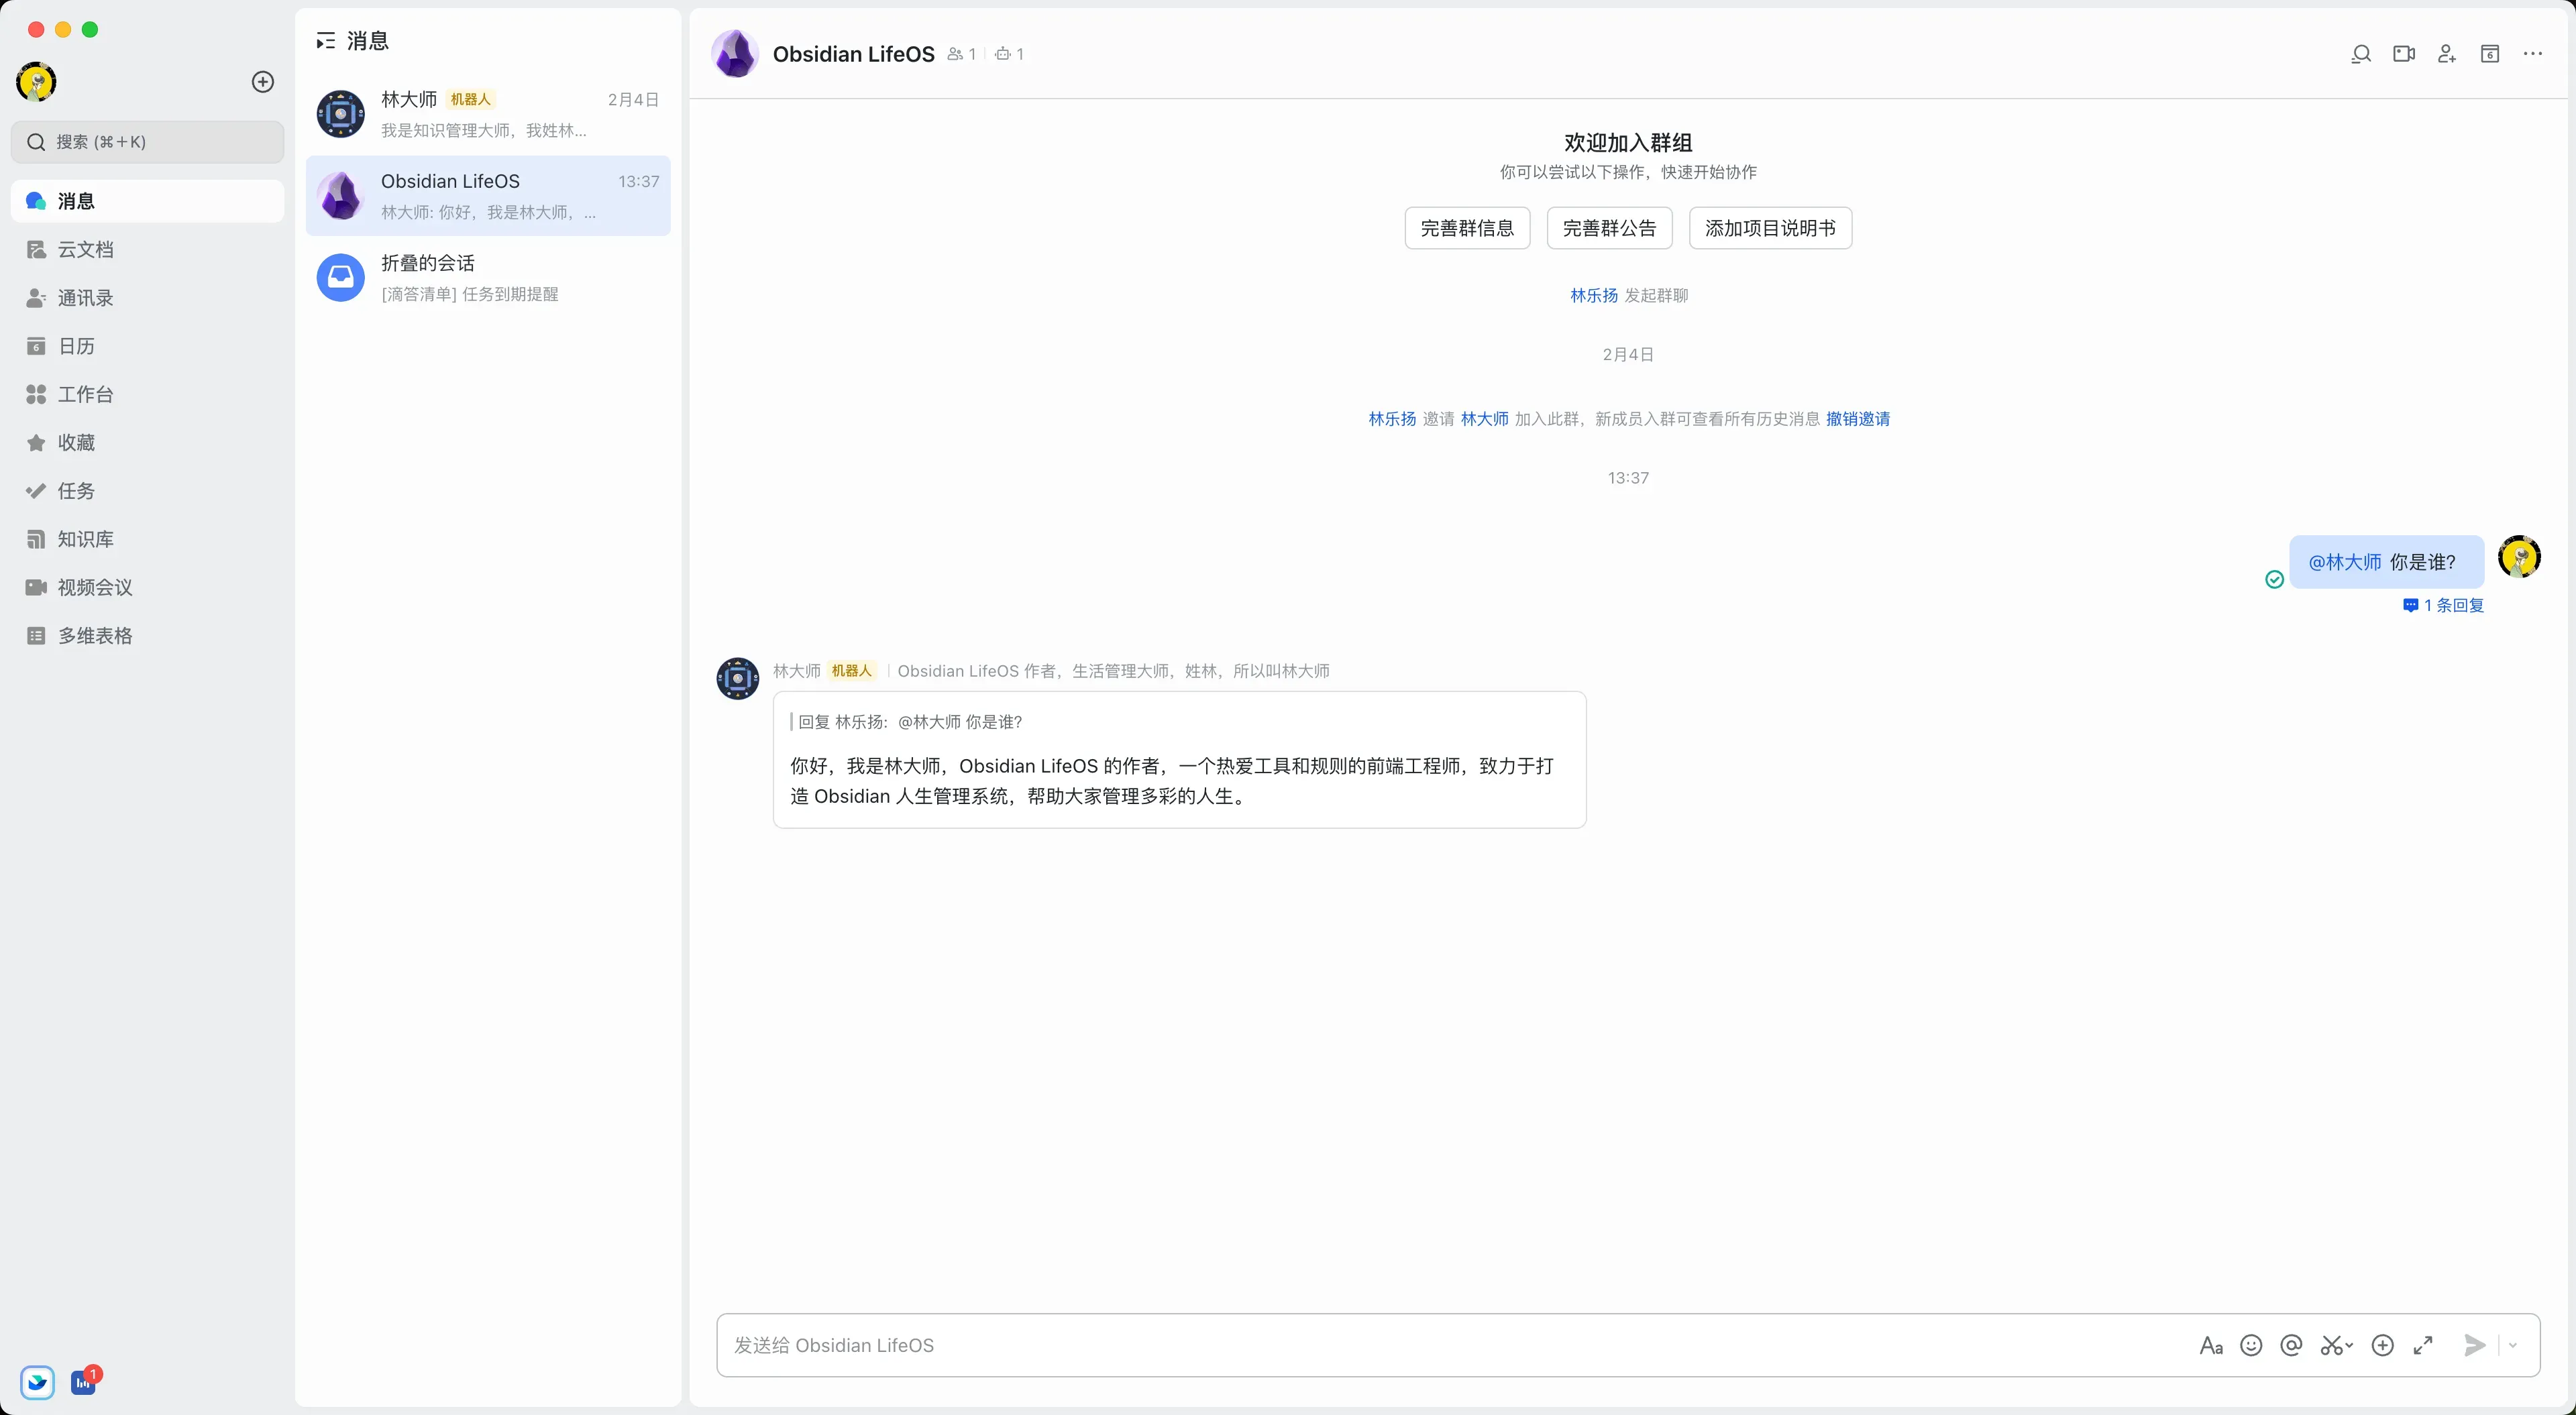The image size is (2576, 1415).
Task: Click the user profile avatar in sidebar
Action: point(36,81)
